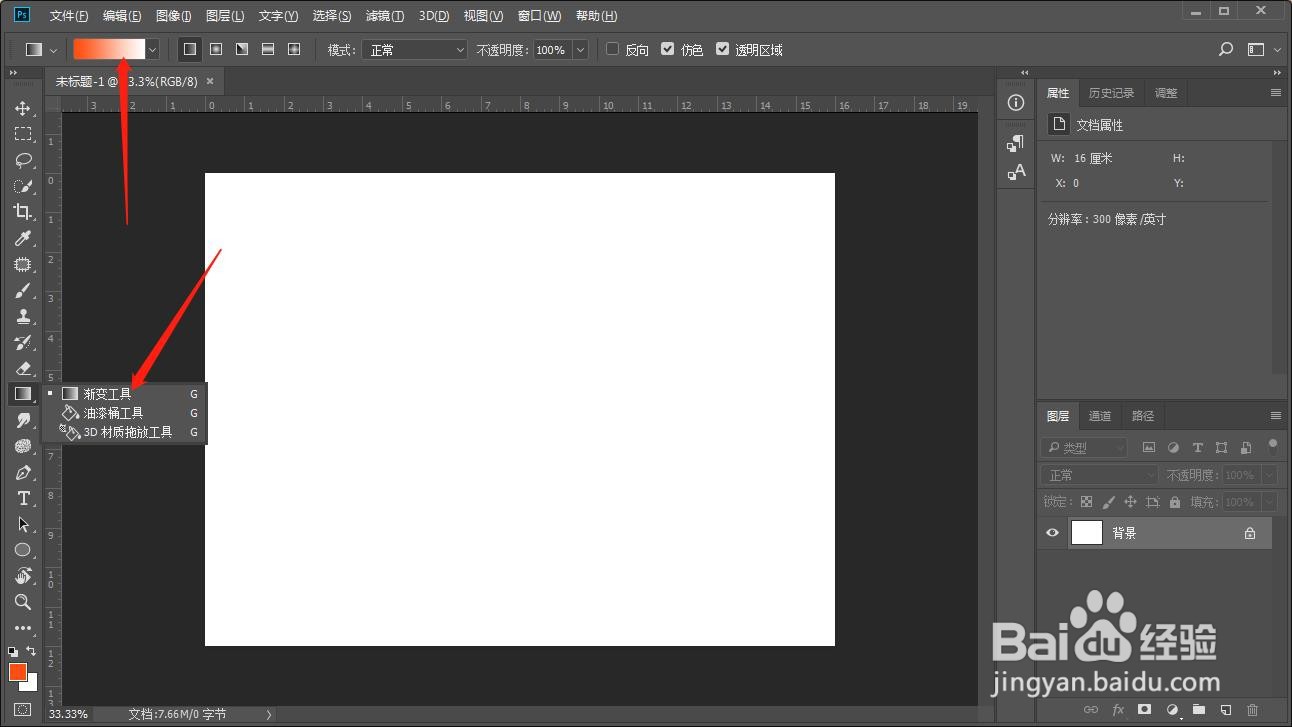Expand the status bar info arrow
Screen dimensions: 1292x727
click(x=268, y=714)
